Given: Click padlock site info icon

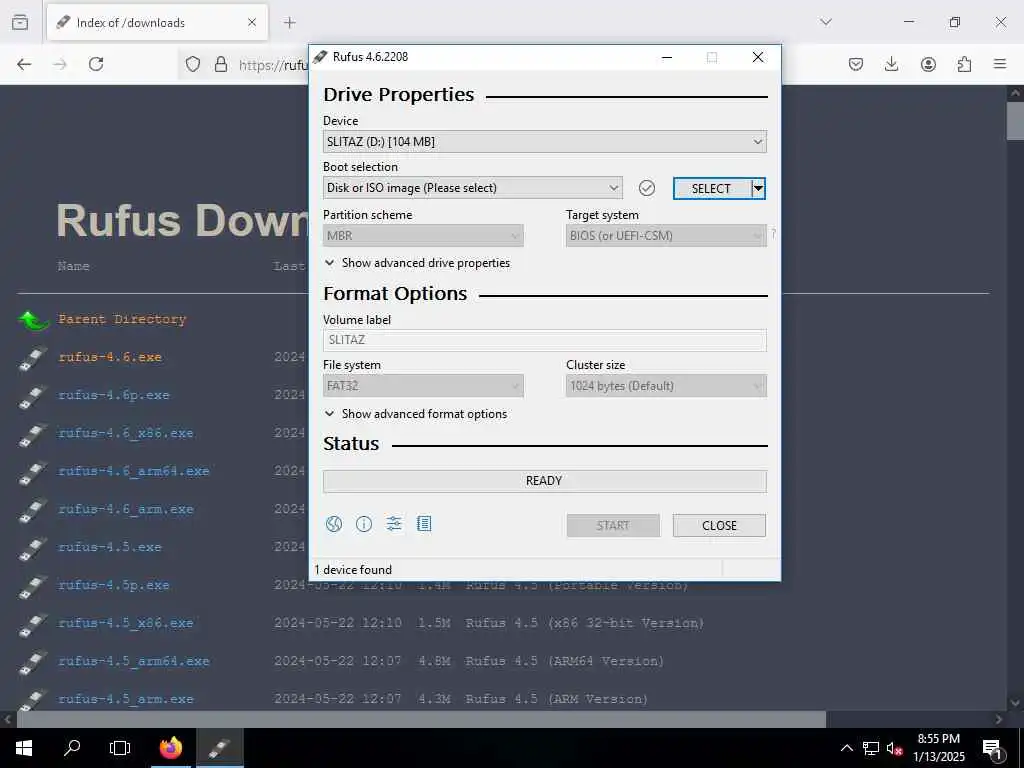Looking at the screenshot, I should point(221,64).
